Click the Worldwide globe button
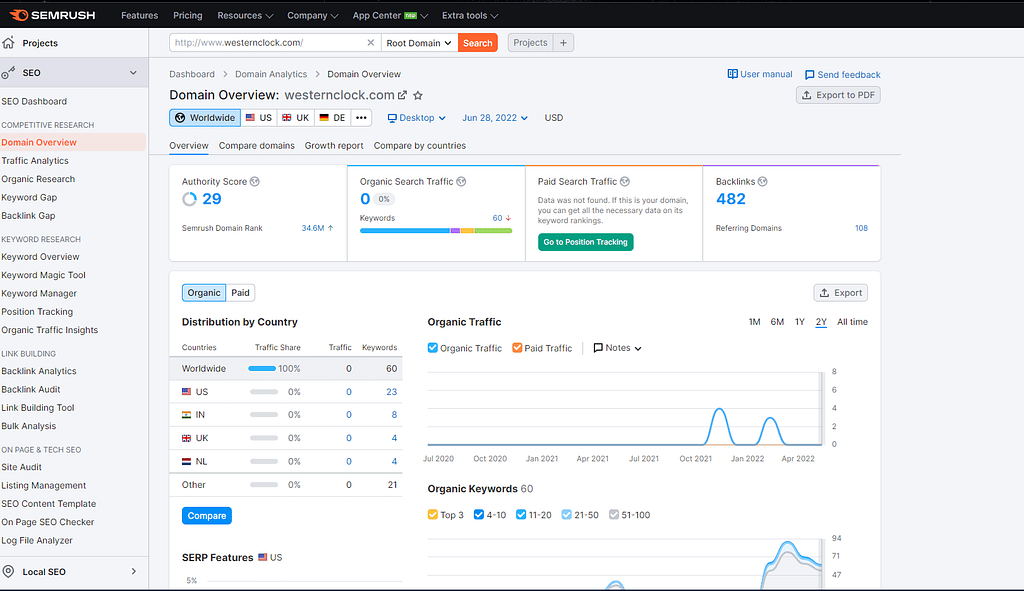 tap(205, 118)
